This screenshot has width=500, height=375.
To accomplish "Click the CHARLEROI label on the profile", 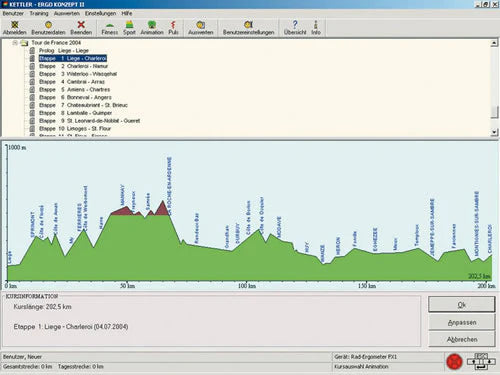I will pos(490,239).
